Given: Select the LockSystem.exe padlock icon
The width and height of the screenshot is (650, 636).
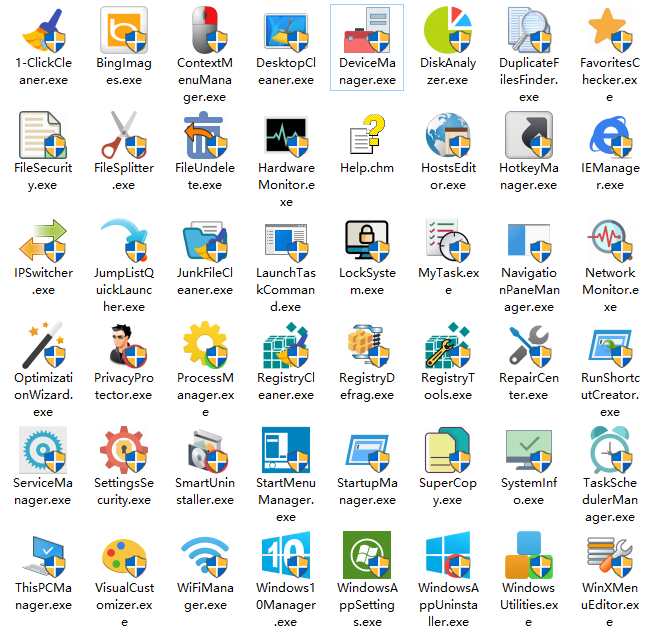Looking at the screenshot, I should [367, 240].
